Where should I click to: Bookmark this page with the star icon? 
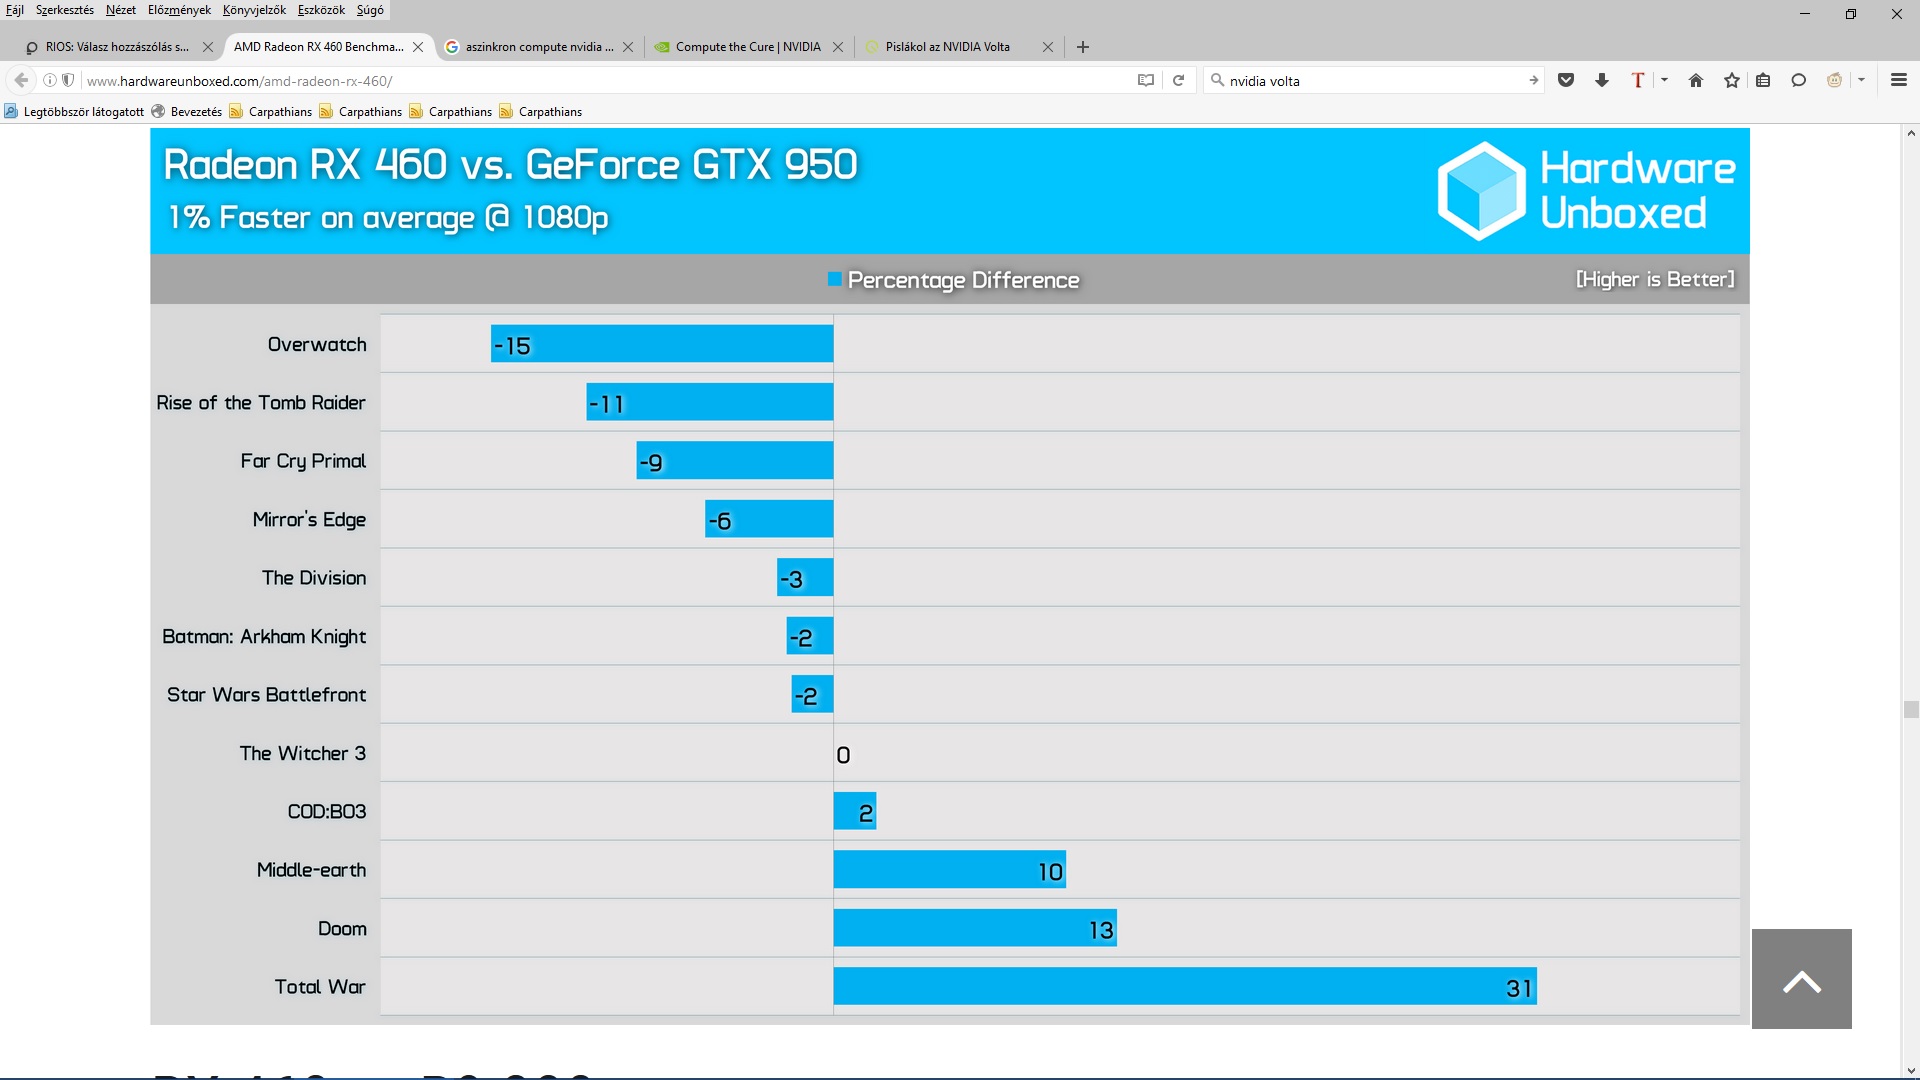(1732, 80)
